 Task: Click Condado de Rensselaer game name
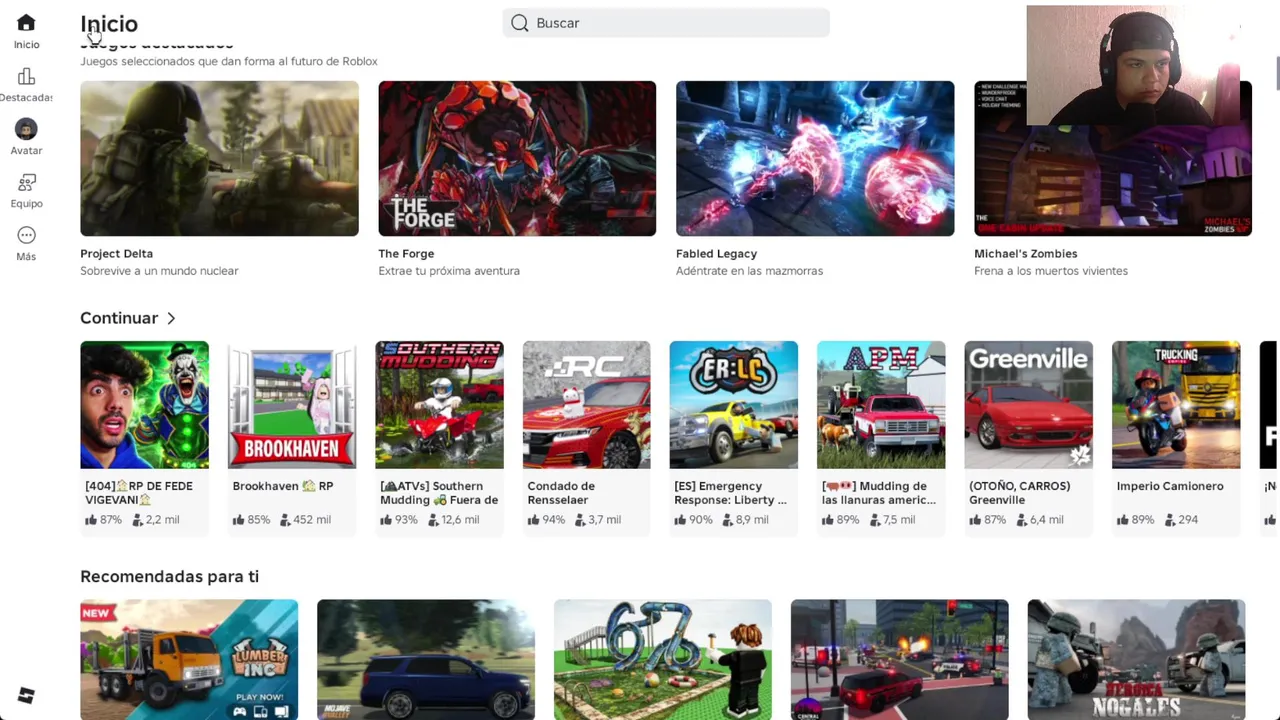pos(561,493)
